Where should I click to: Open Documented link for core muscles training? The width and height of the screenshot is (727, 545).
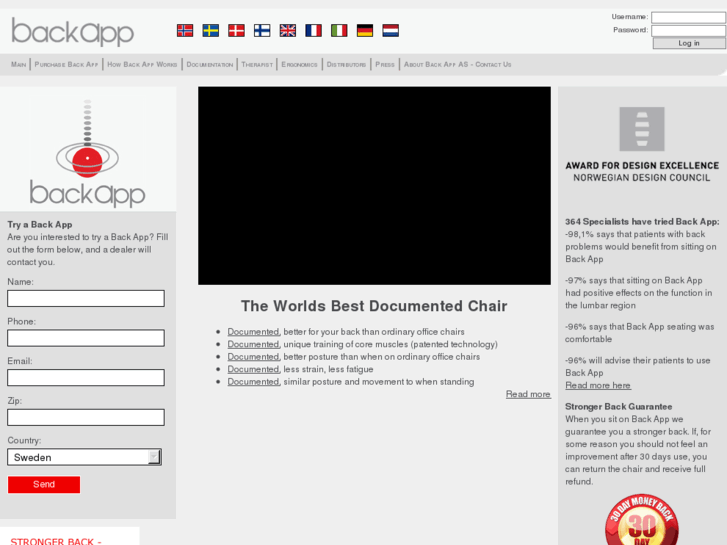pos(254,344)
